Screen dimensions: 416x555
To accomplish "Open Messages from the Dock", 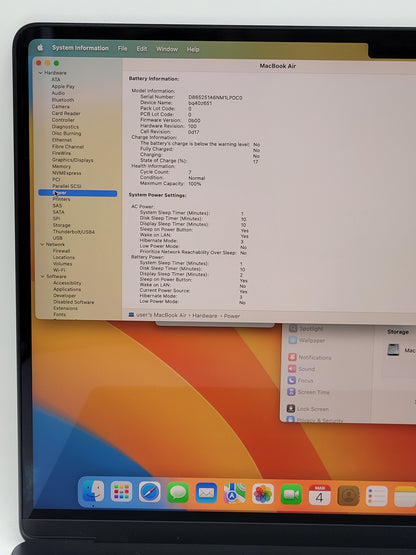I will (x=178, y=492).
